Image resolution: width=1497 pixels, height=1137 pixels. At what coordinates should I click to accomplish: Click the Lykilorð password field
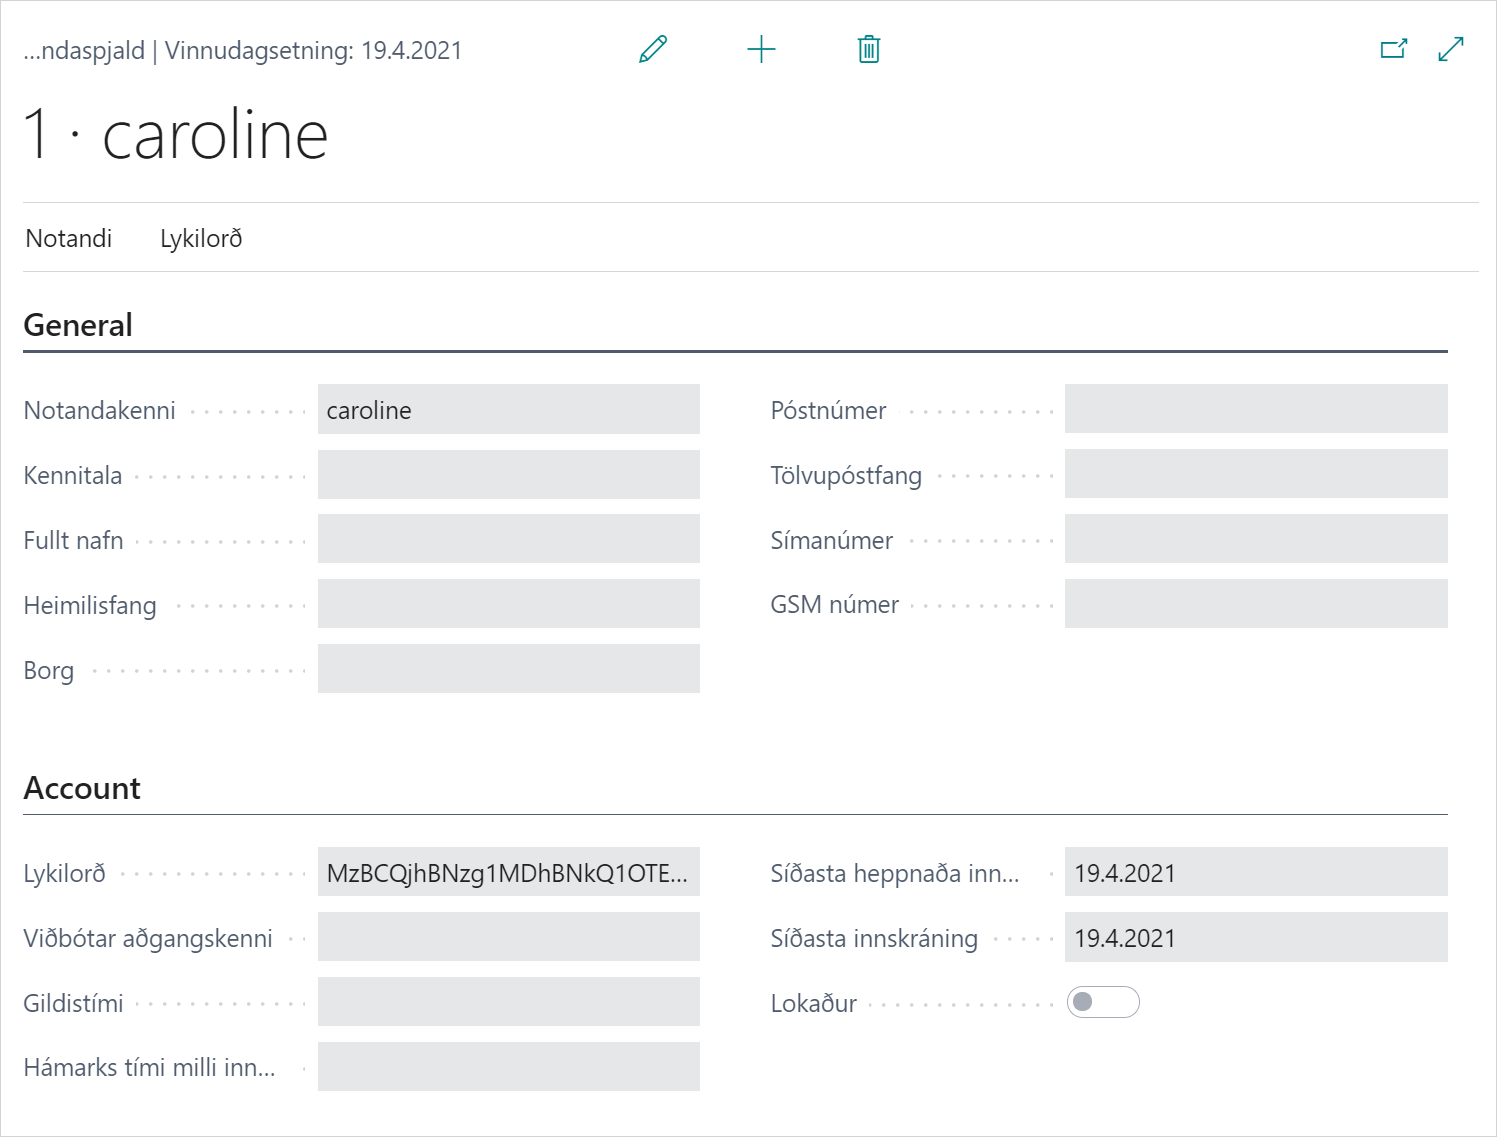pyautogui.click(x=508, y=873)
